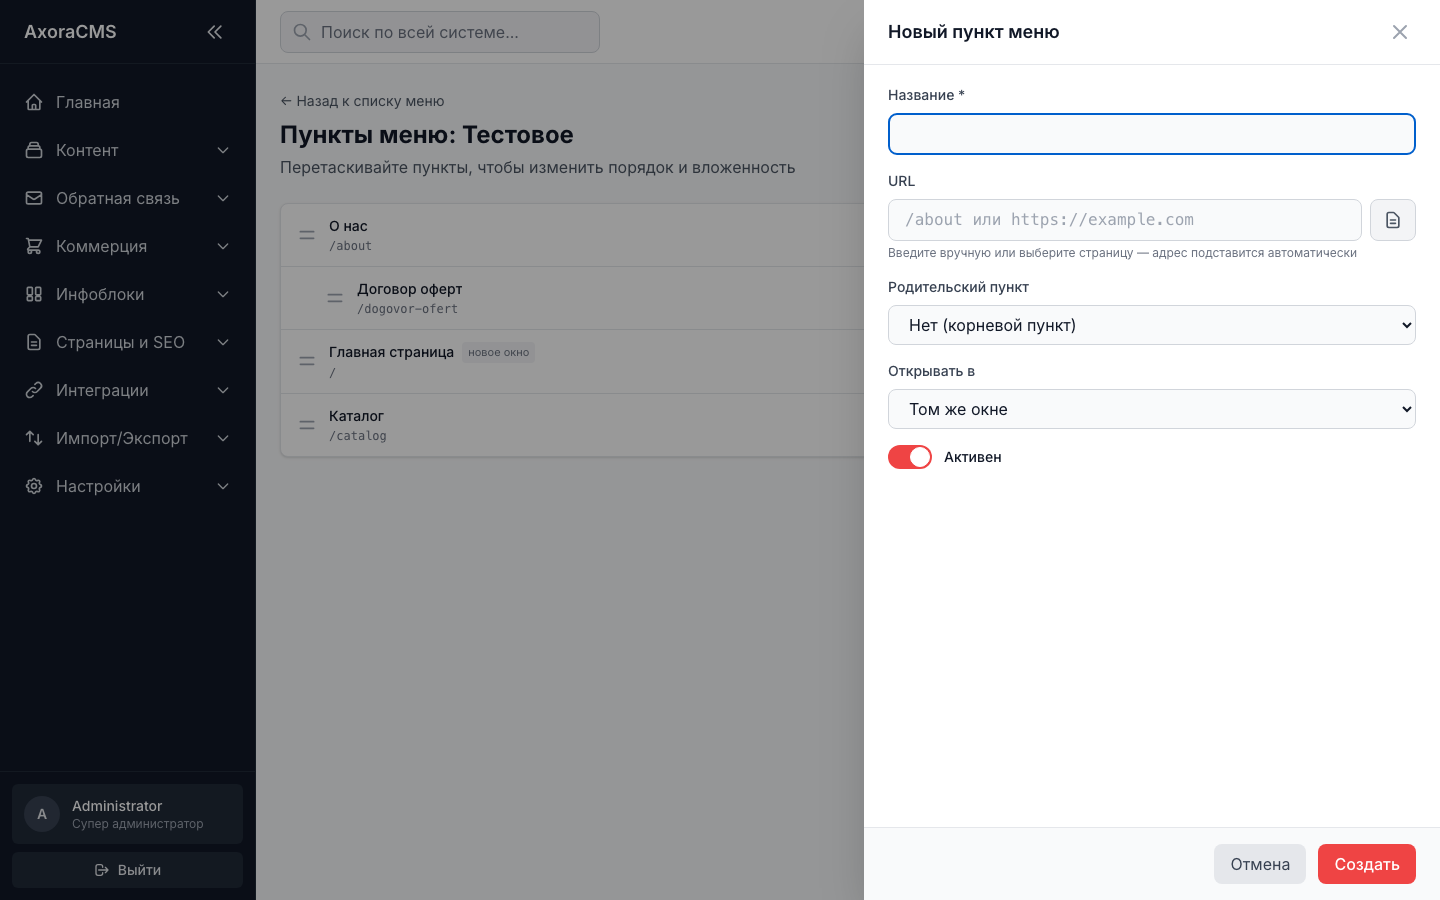Click the arrows icon for Импорт/Экспорт

click(34, 438)
